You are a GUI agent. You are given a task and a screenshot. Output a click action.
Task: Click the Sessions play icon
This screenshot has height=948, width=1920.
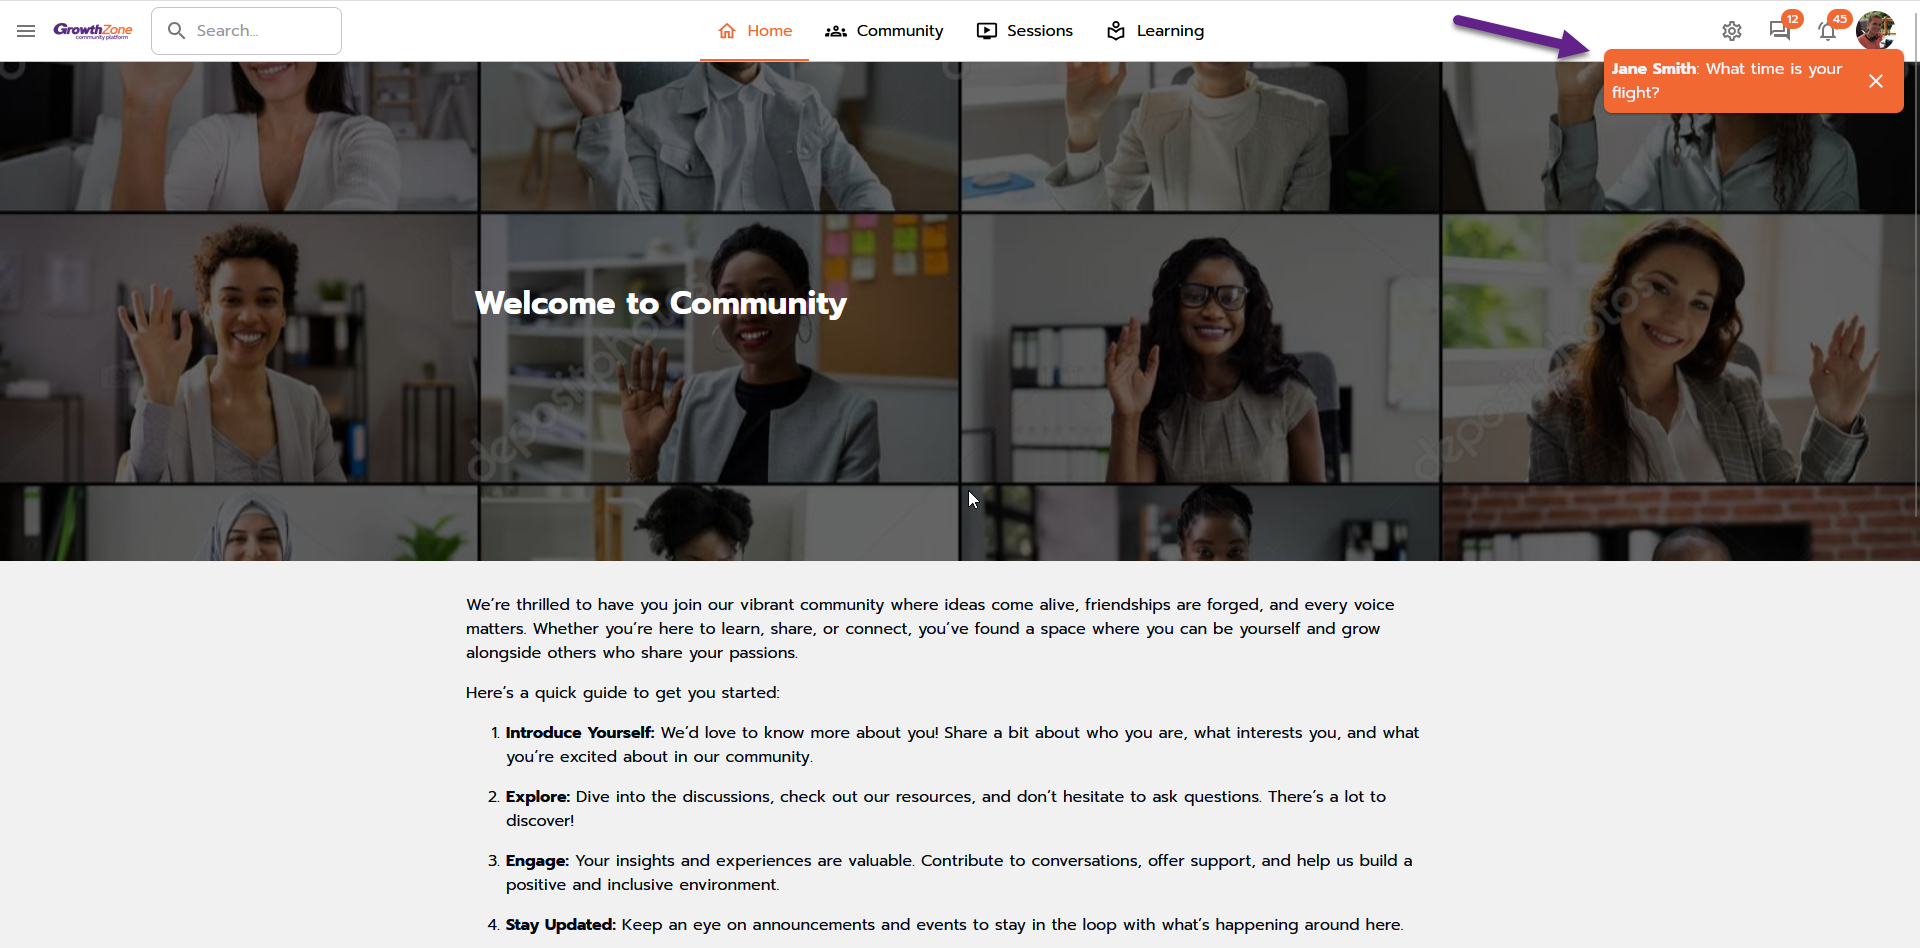987,31
